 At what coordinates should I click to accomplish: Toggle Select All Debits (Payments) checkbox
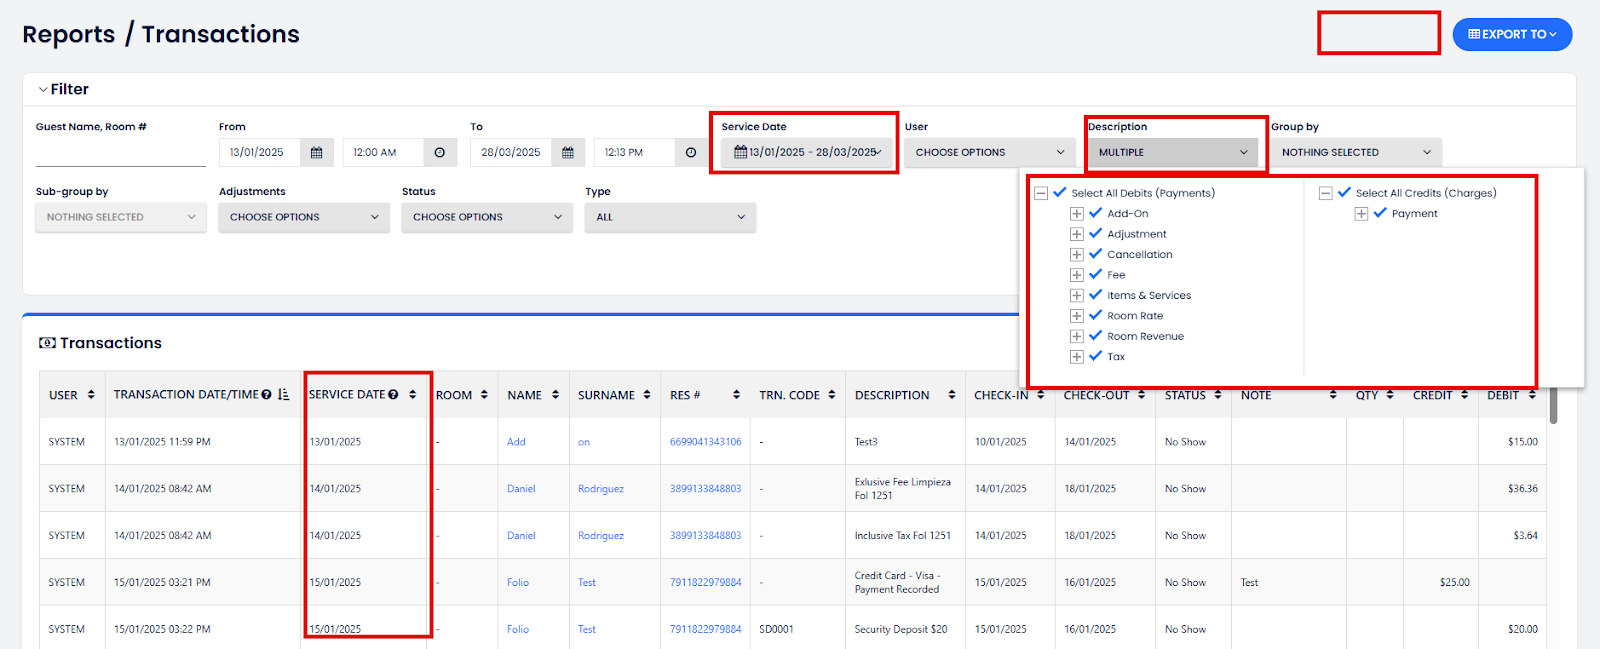point(1060,193)
